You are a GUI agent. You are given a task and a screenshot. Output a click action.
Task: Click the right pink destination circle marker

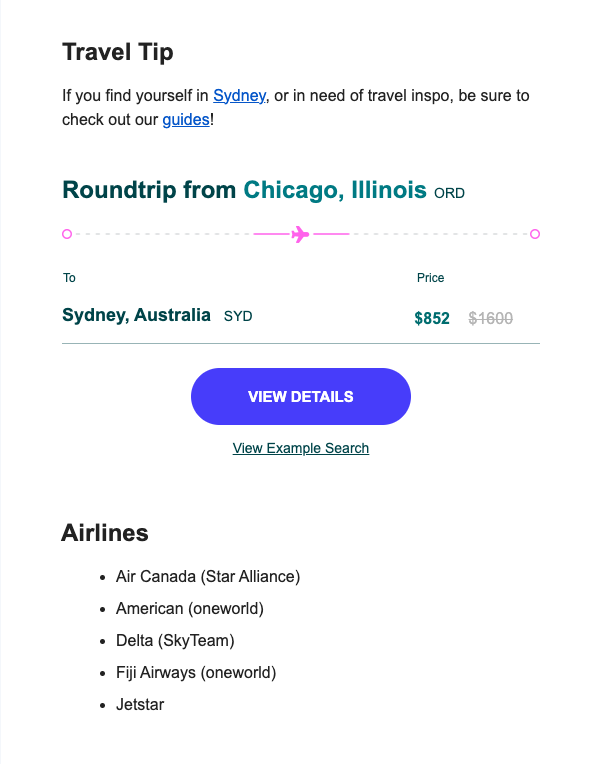535,234
